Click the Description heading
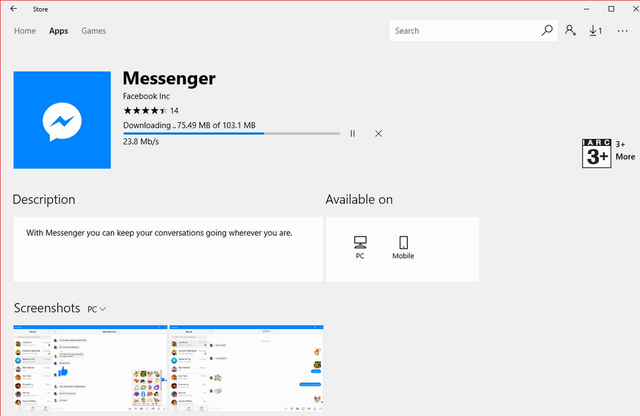The image size is (640, 416). tap(44, 200)
